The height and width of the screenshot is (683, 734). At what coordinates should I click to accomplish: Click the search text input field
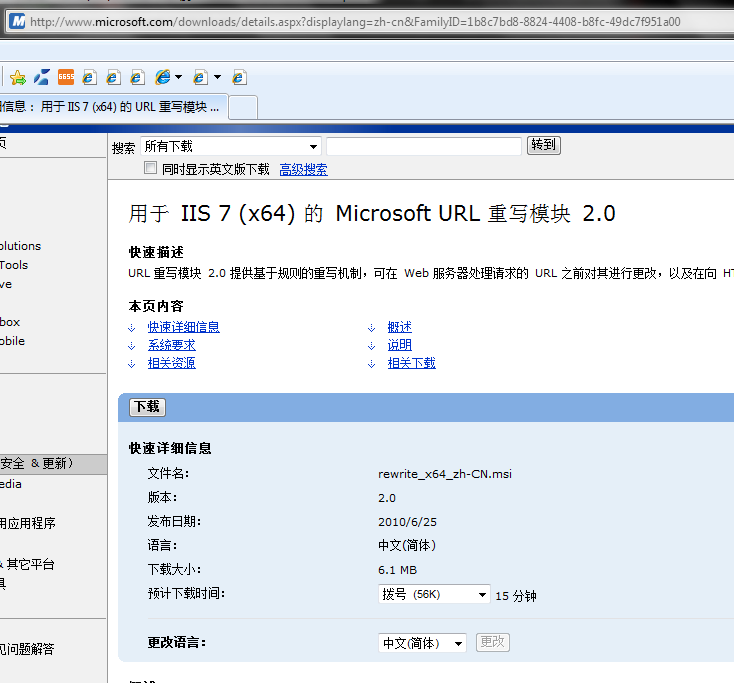[x=424, y=146]
